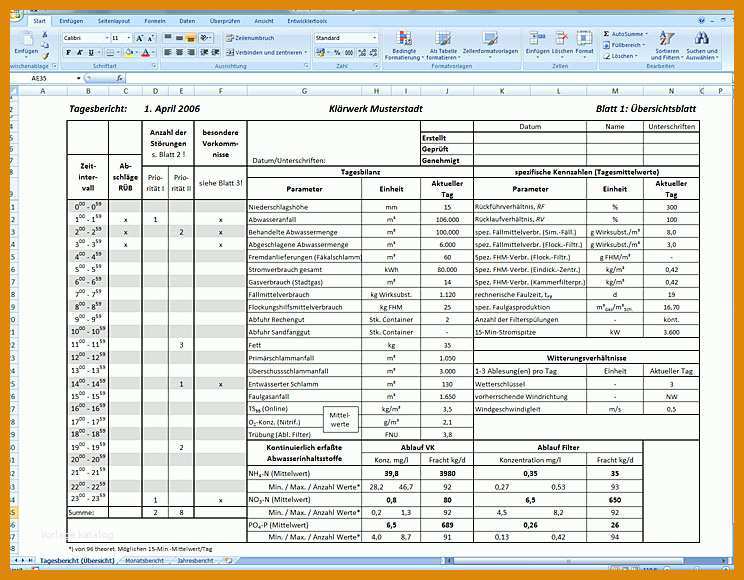Click the accounting currency format icon
Screen dimensions: 744x580
(x=321, y=52)
